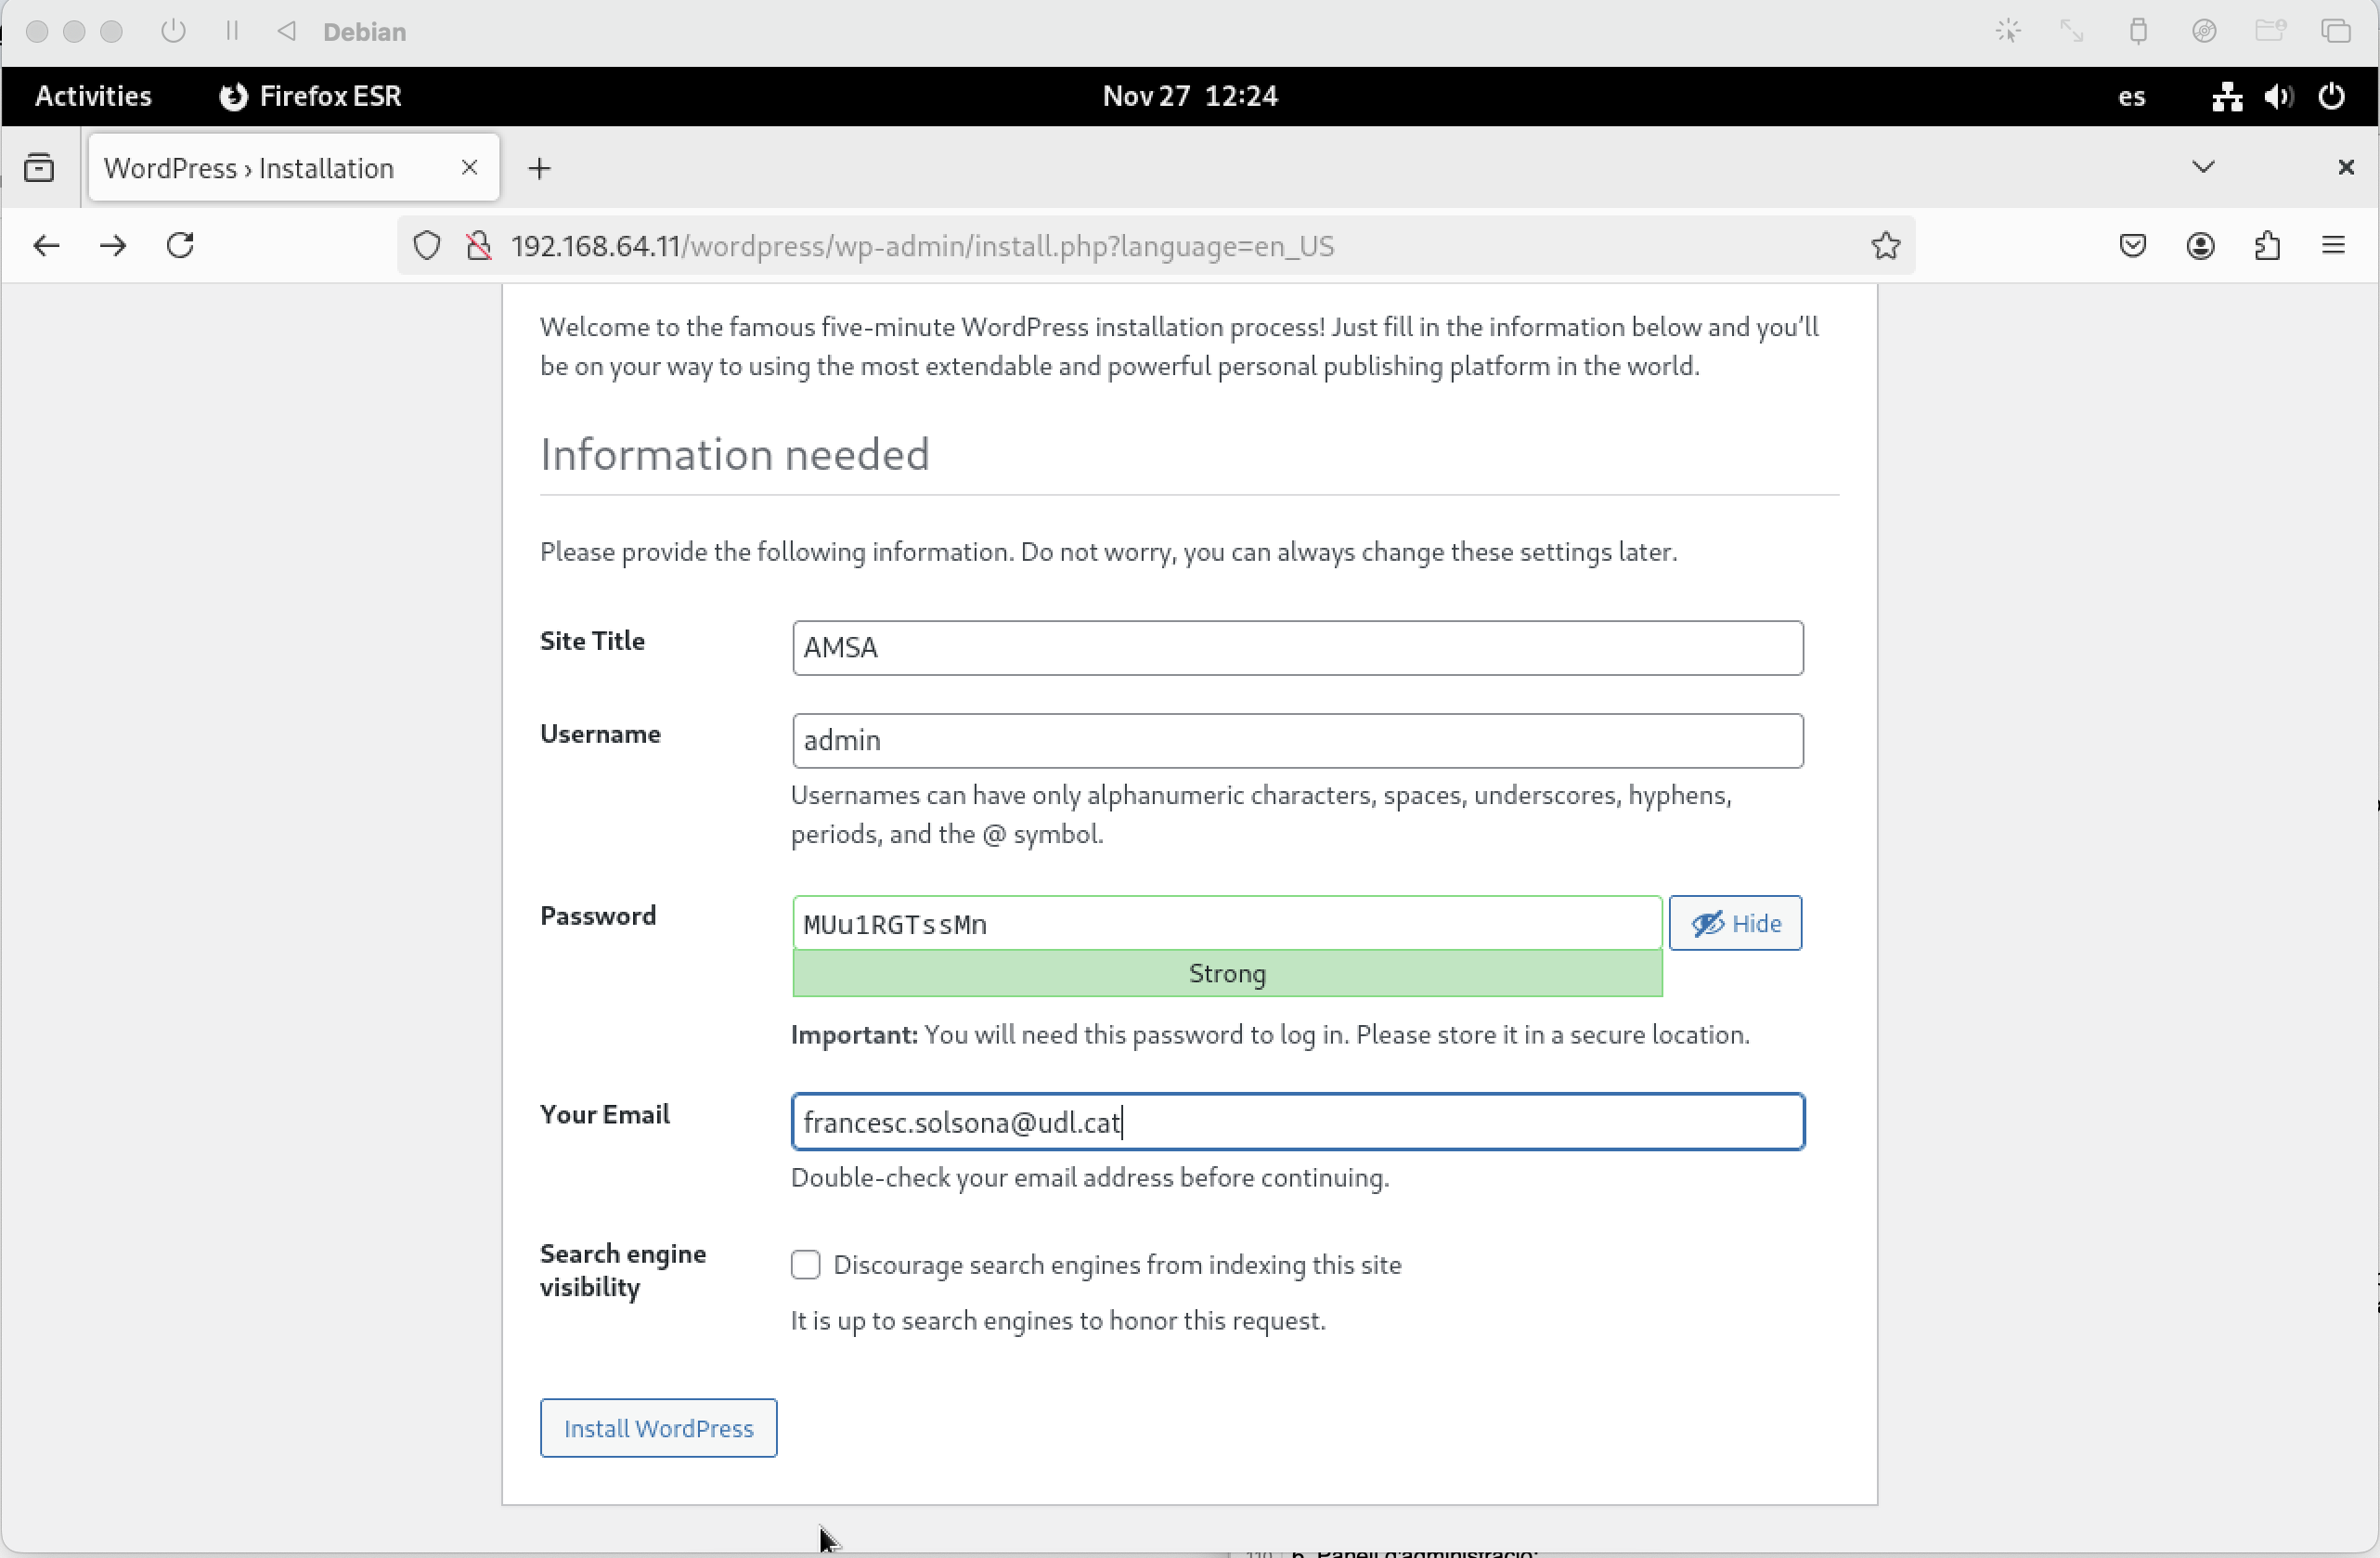Open the VM windows overlay icon
Viewport: 2380px width, 1558px height.
(2336, 31)
